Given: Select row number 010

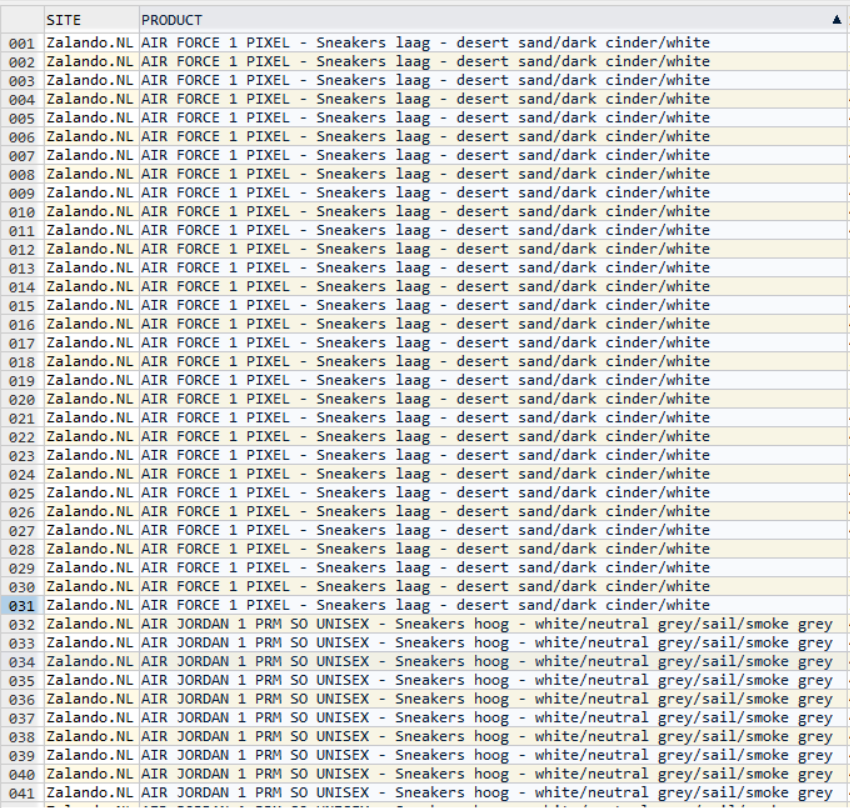Looking at the screenshot, I should (x=22, y=212).
